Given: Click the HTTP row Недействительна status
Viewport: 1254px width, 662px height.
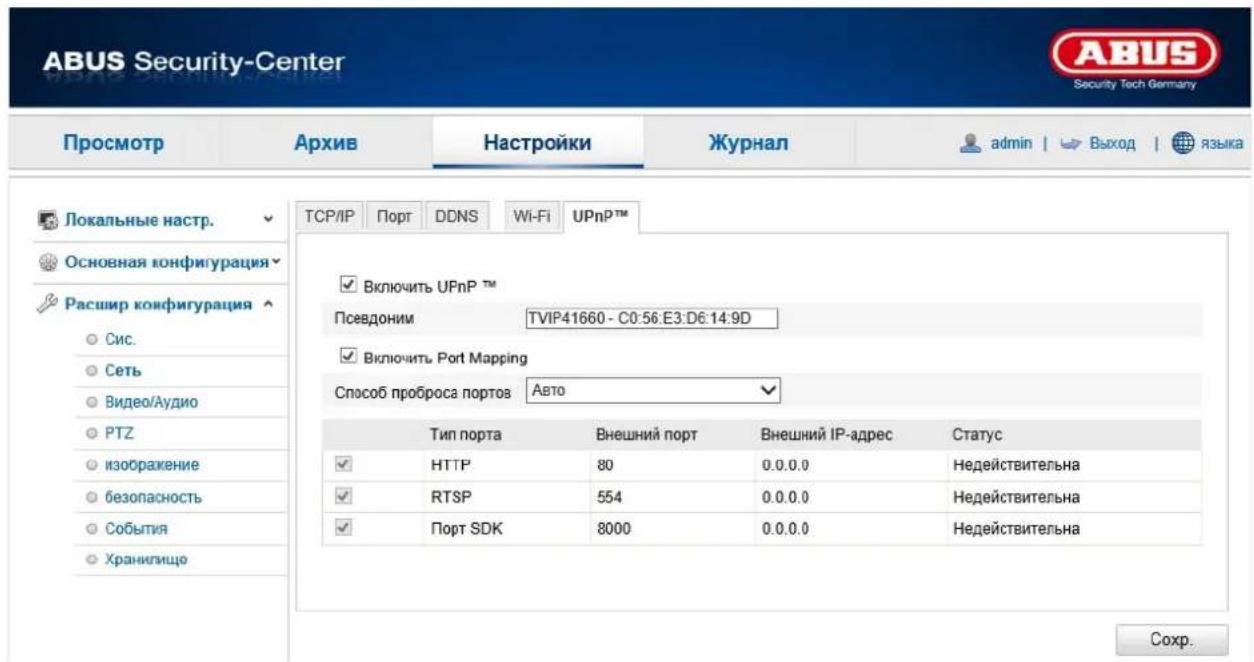Looking at the screenshot, I should click(x=1016, y=465).
